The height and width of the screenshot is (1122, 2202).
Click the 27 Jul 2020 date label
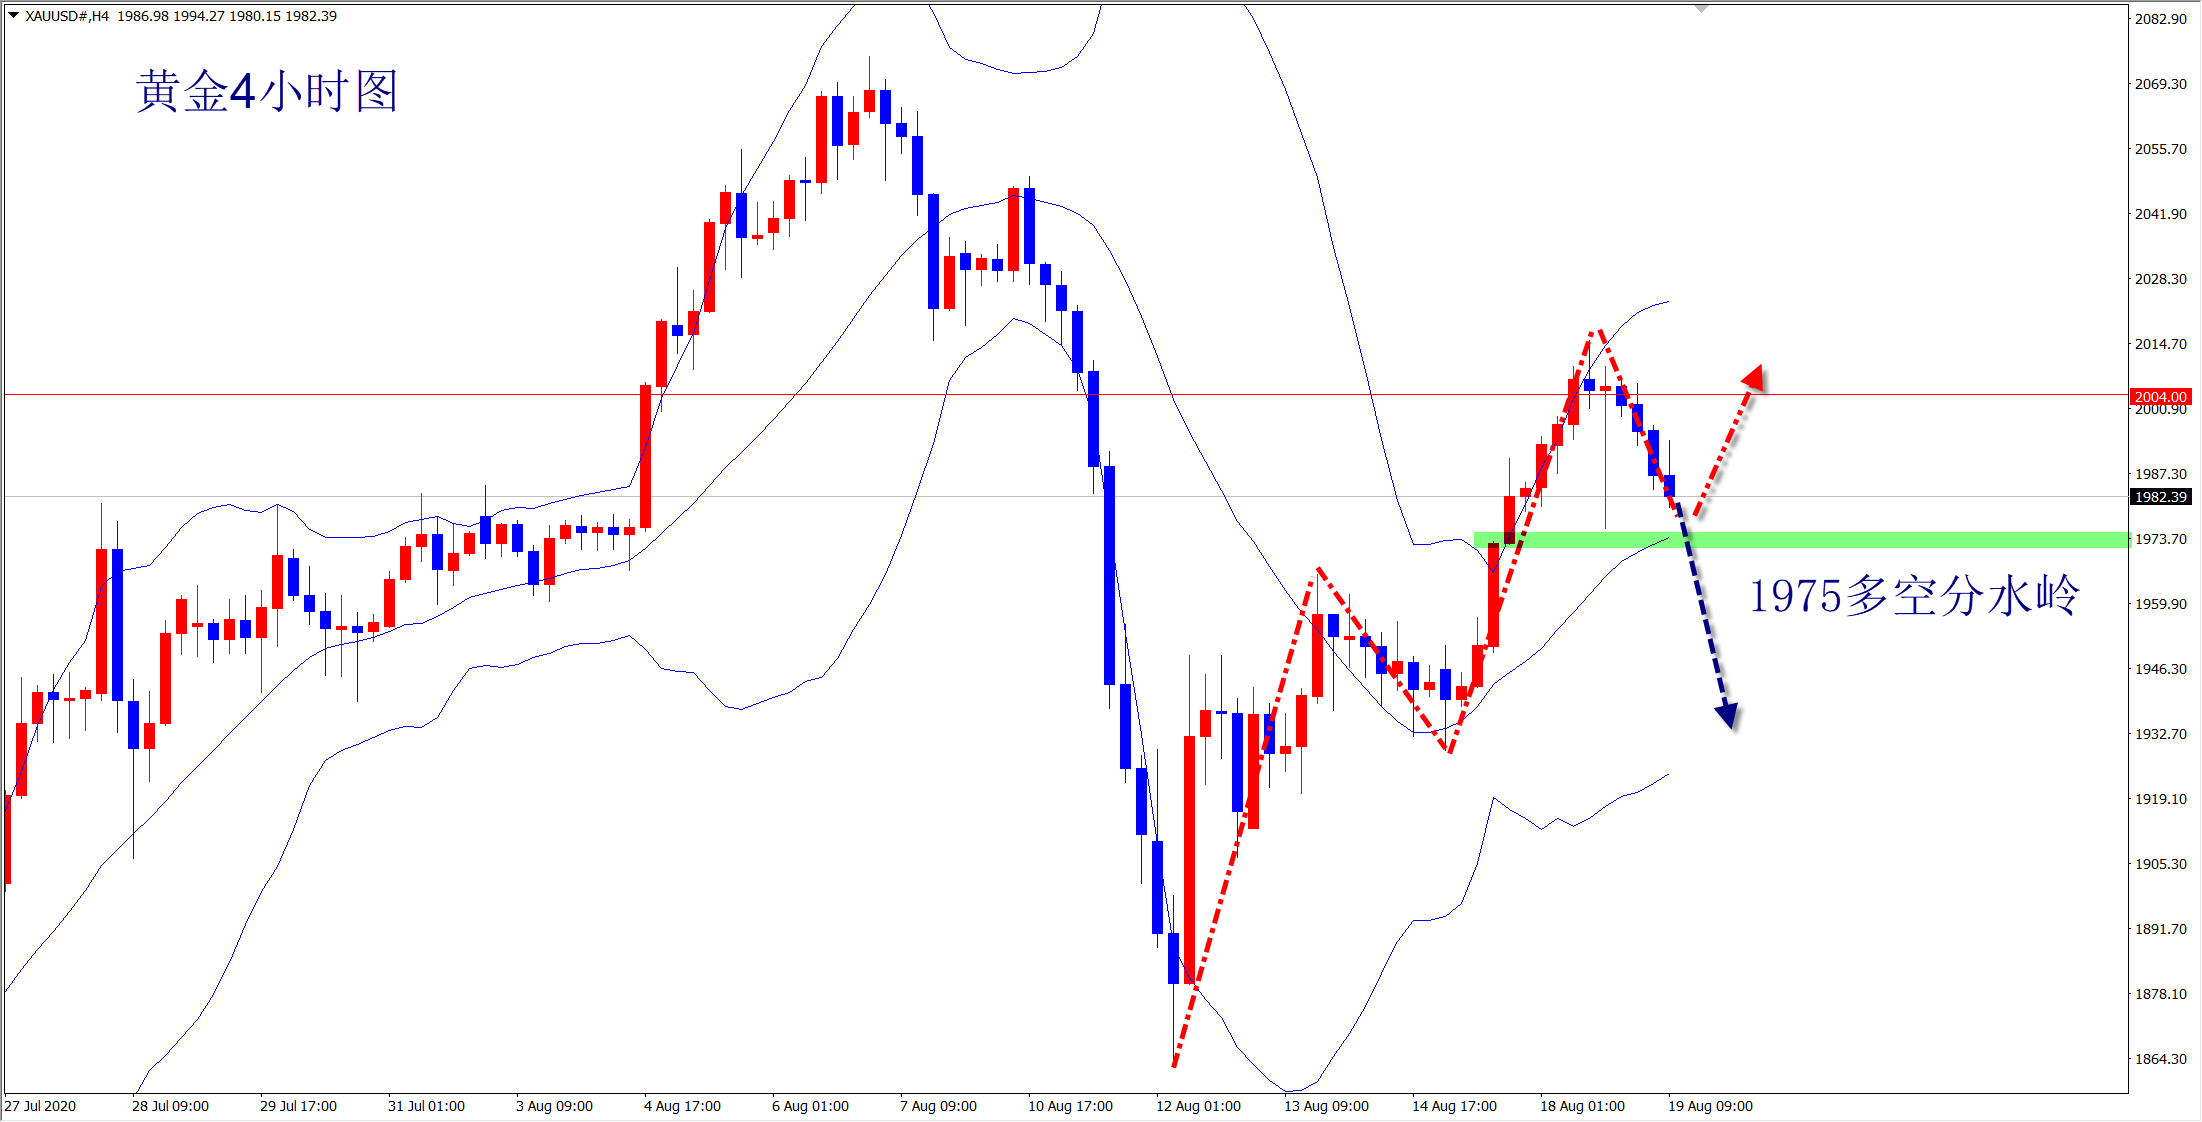click(40, 1106)
